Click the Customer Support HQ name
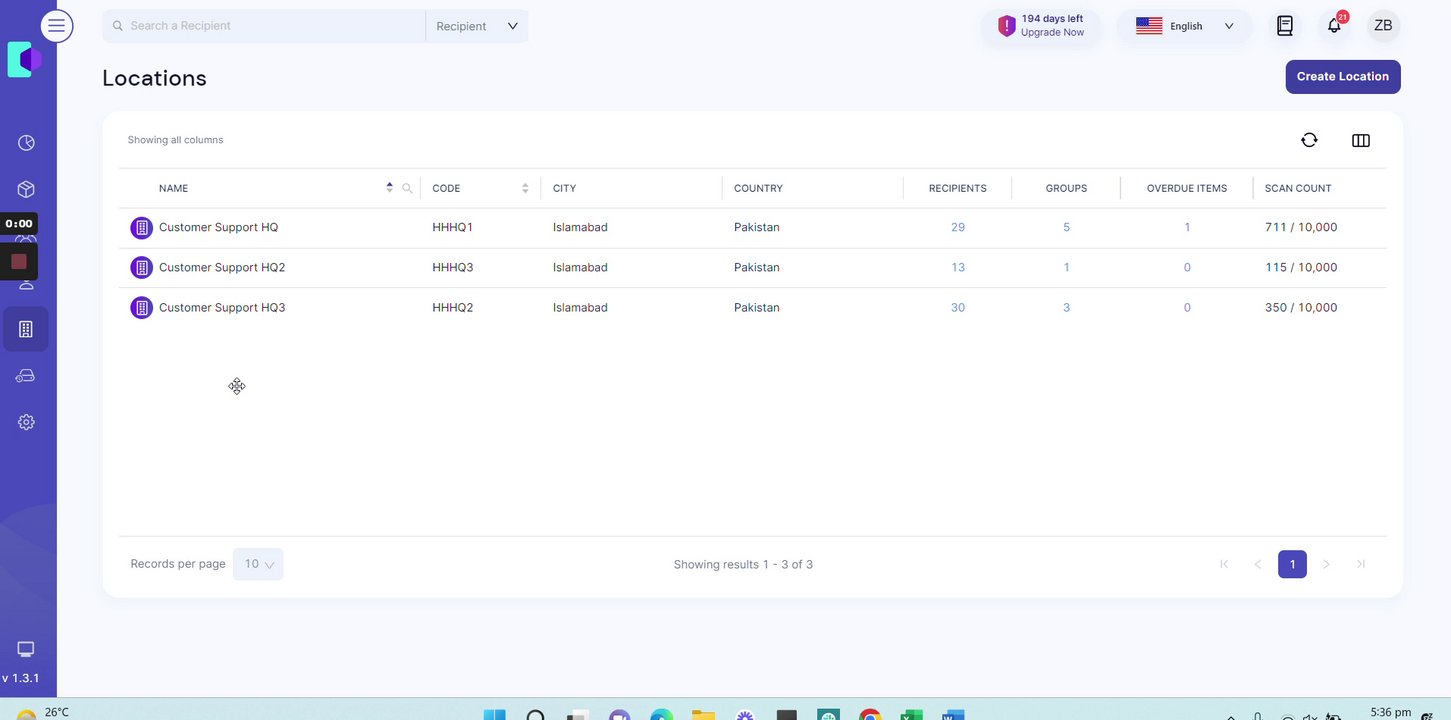Viewport: 1451px width, 720px height. [x=219, y=228]
